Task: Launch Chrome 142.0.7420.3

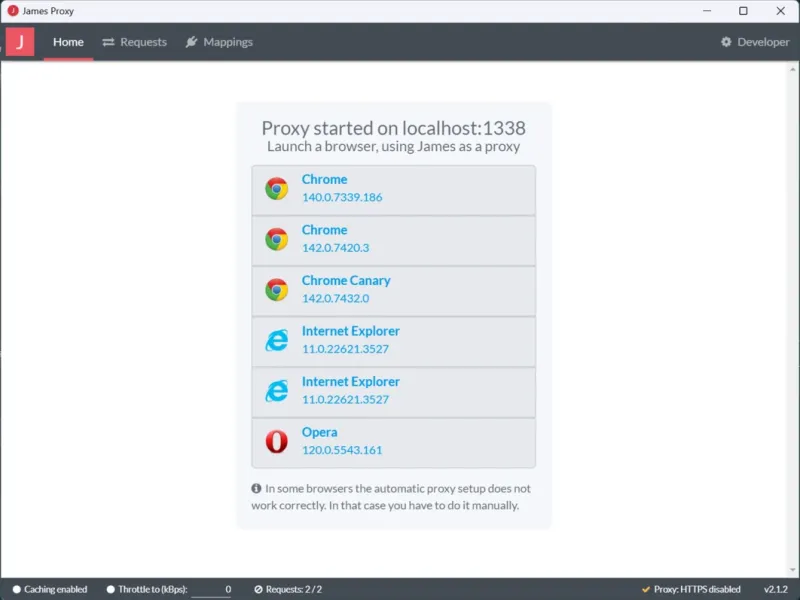Action: point(393,240)
